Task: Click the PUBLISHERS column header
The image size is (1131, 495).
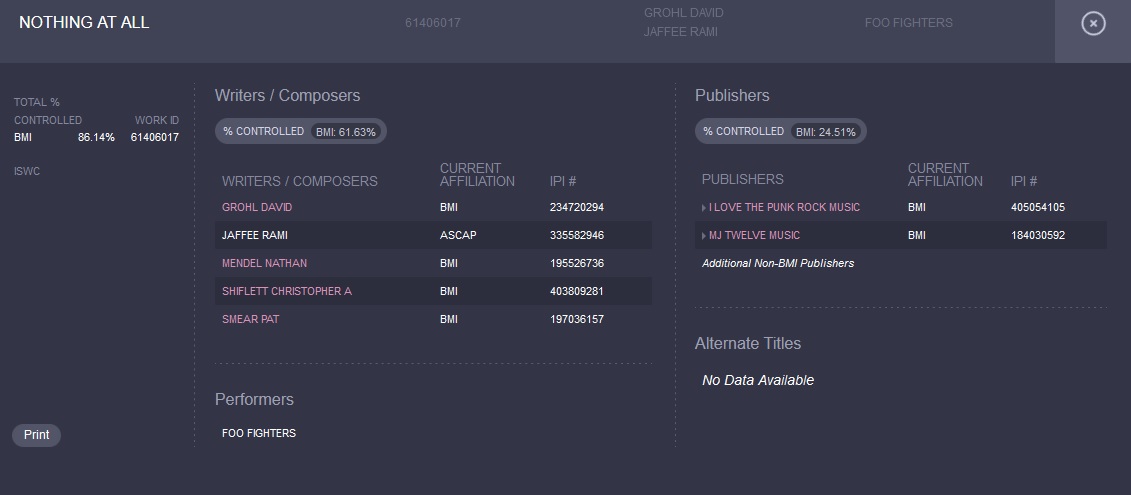Action: tap(742, 179)
